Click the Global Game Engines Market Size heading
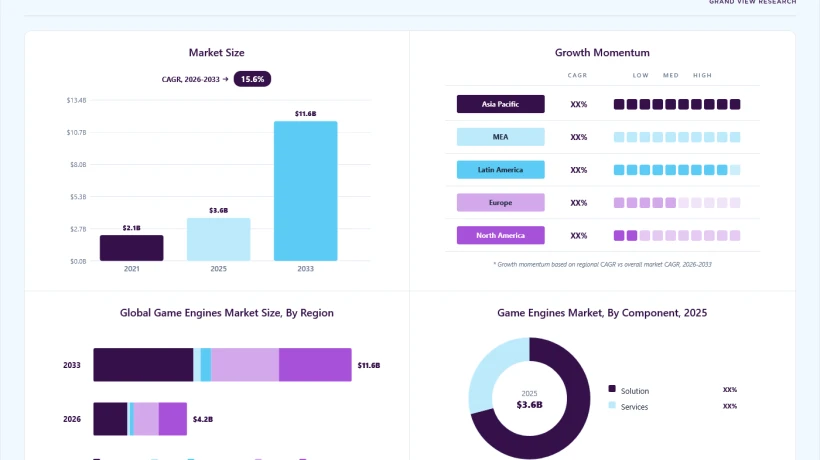The width and height of the screenshot is (820, 460). 226,313
